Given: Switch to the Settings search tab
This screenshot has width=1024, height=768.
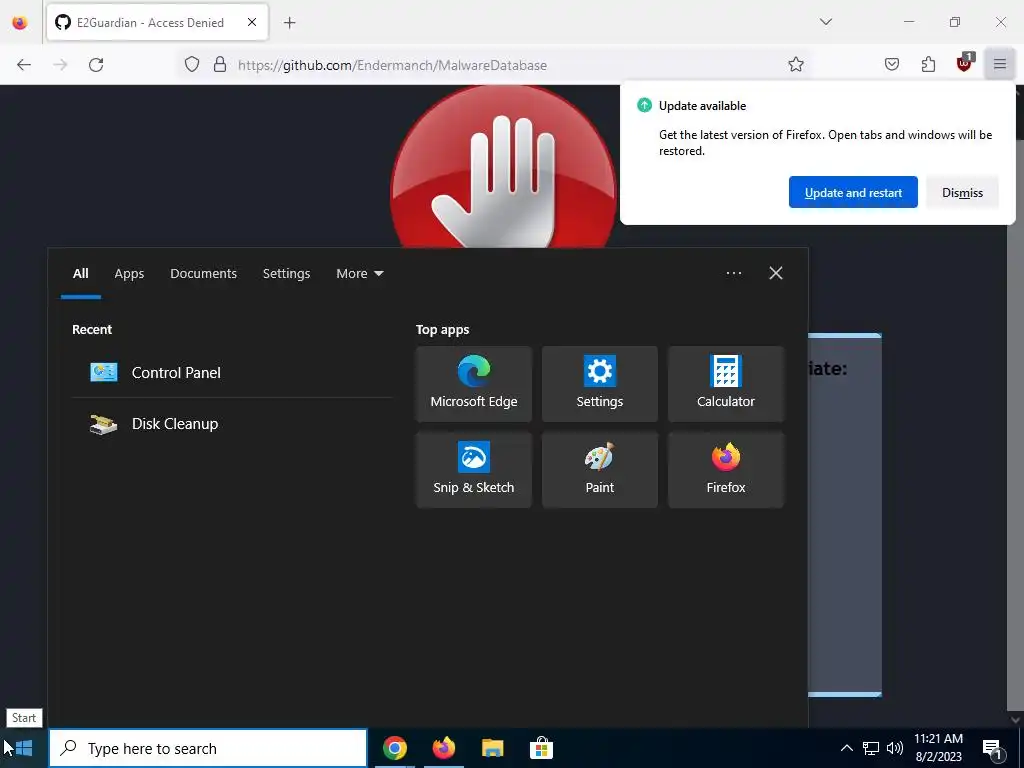Looking at the screenshot, I should click(x=286, y=274).
